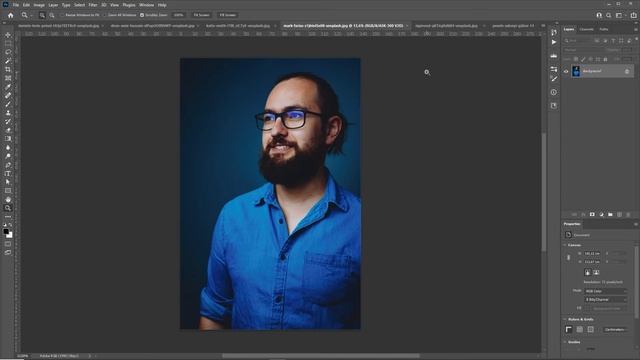
Task: Click the Search icon at top right
Action: [609, 15]
